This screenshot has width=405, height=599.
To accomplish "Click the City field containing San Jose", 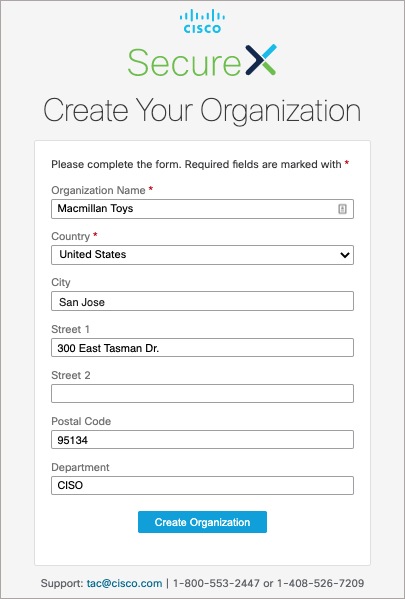I will 202,301.
